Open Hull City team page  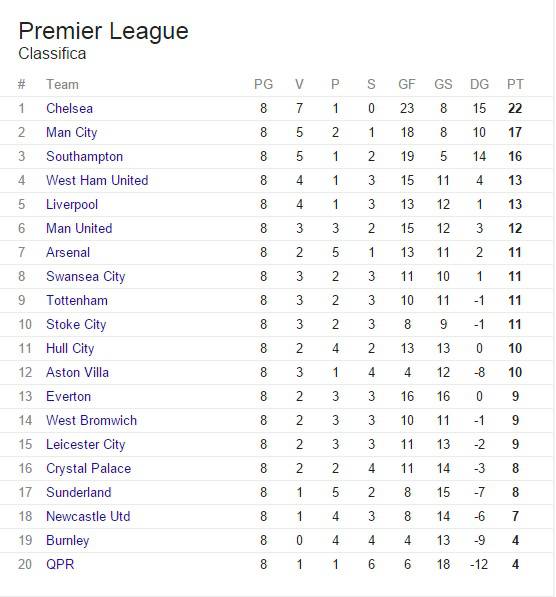click(x=70, y=349)
